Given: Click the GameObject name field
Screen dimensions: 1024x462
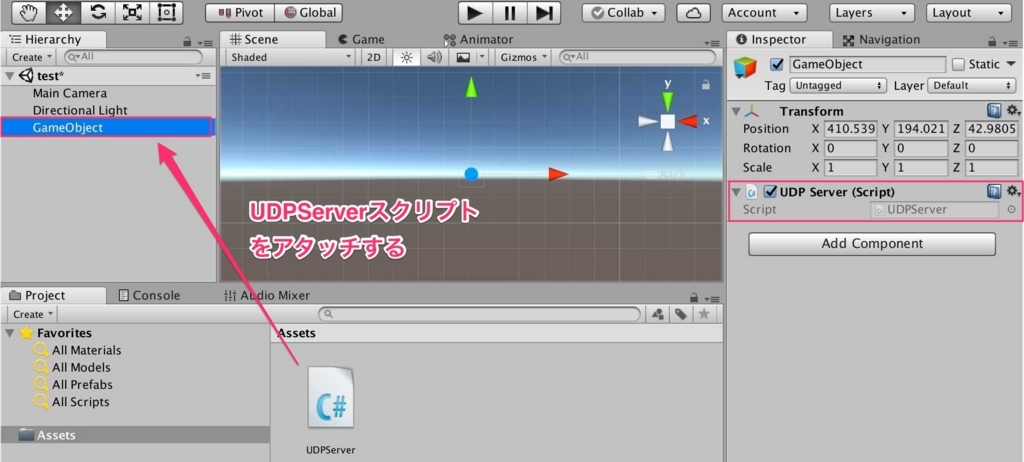Looking at the screenshot, I should pos(867,64).
